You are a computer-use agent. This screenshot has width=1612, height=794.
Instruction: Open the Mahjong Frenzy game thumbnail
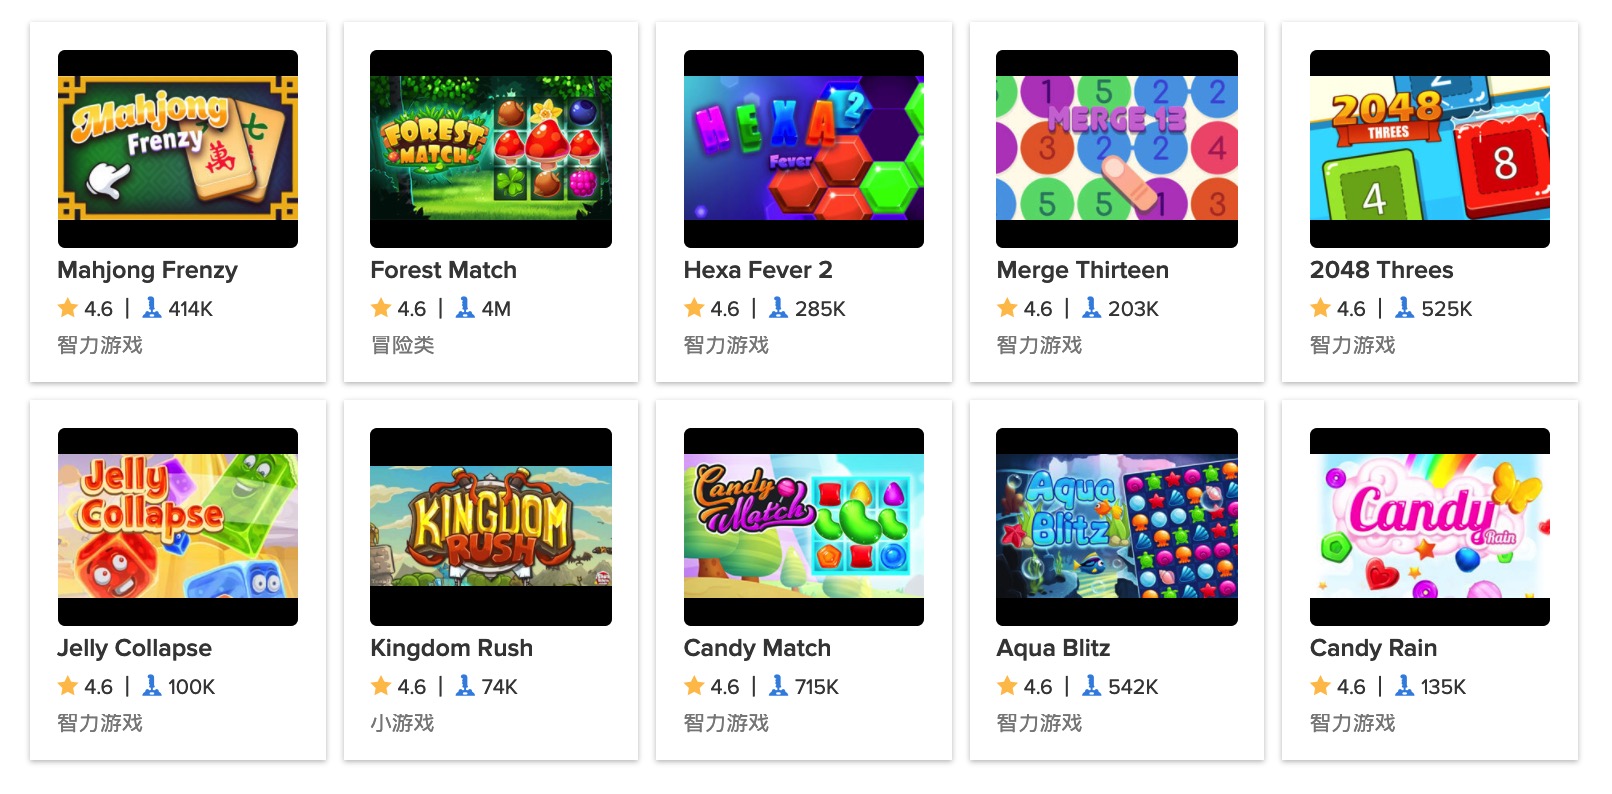click(178, 149)
